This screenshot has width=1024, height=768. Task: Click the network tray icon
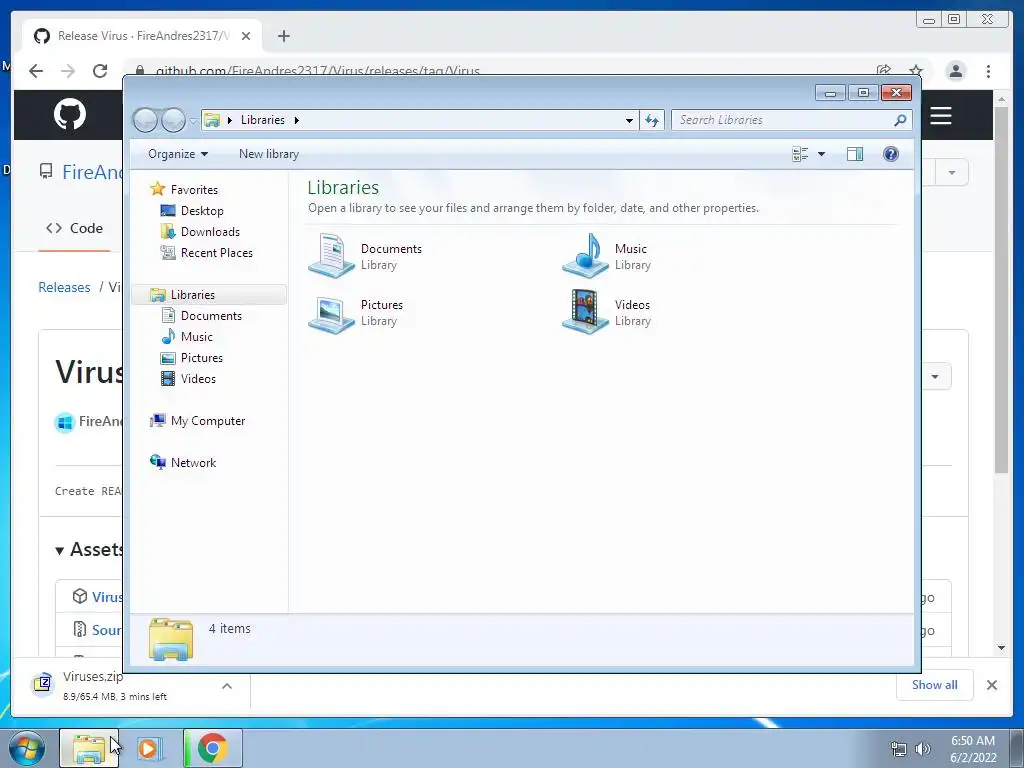pos(899,749)
